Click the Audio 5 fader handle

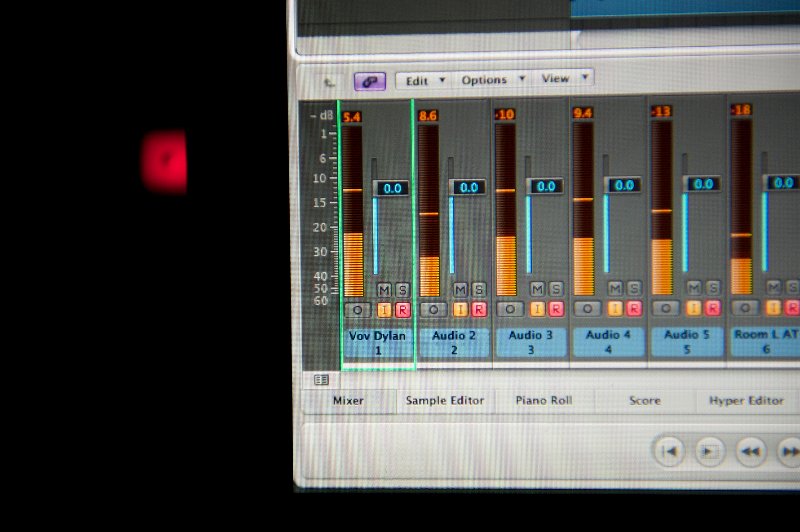(x=703, y=184)
